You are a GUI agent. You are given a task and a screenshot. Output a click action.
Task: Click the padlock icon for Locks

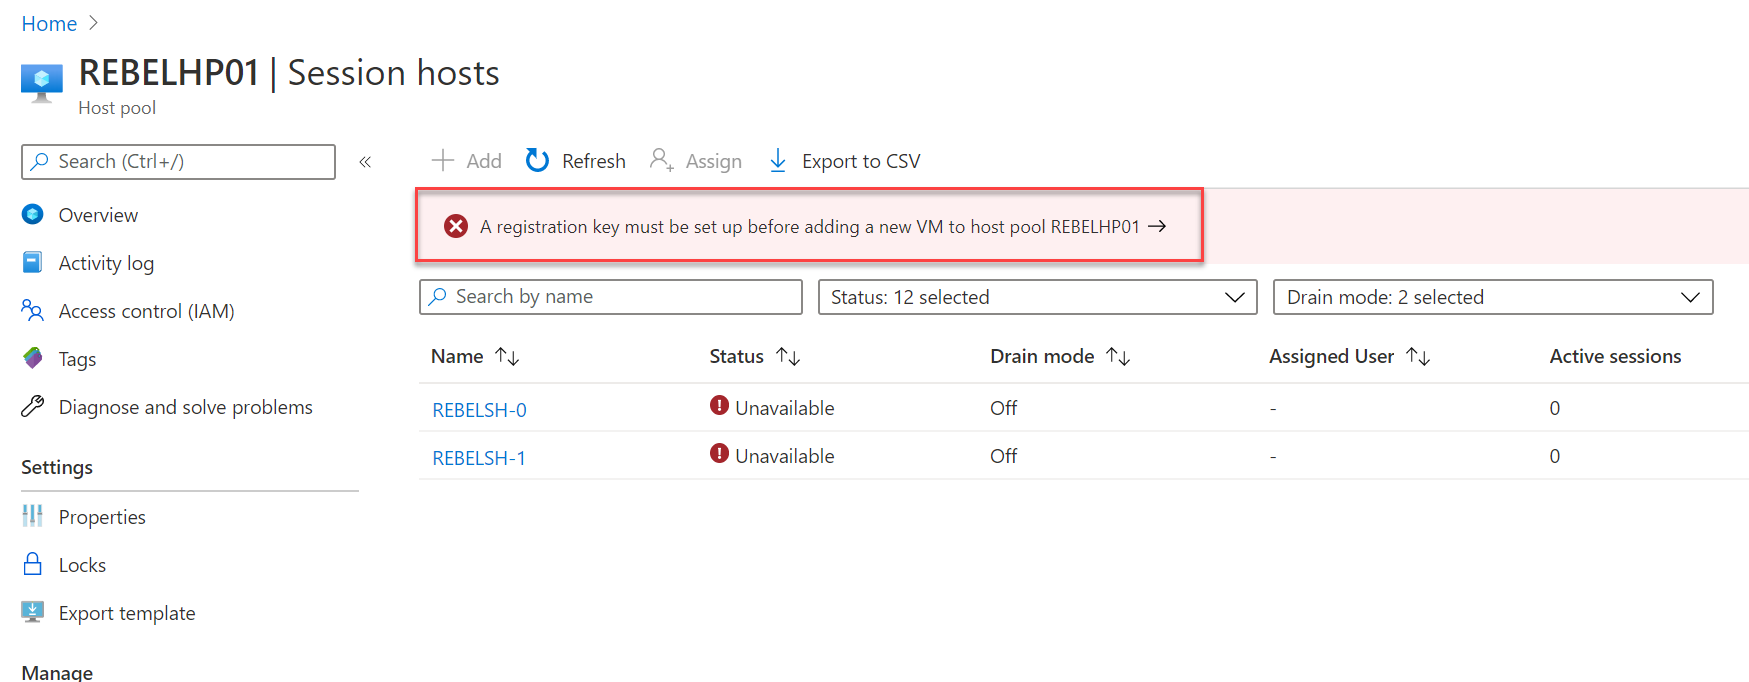(x=33, y=564)
